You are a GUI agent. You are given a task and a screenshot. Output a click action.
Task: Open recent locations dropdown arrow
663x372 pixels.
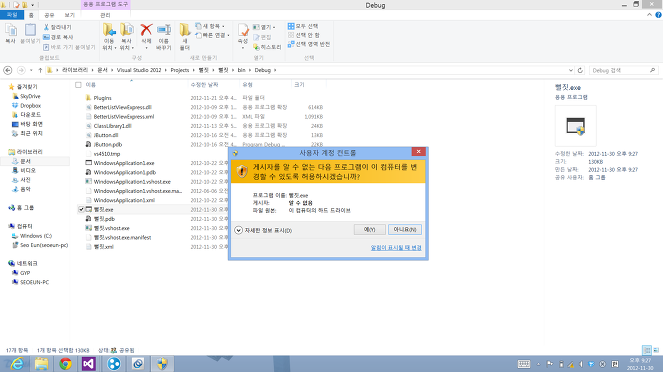pyautogui.click(x=31, y=70)
